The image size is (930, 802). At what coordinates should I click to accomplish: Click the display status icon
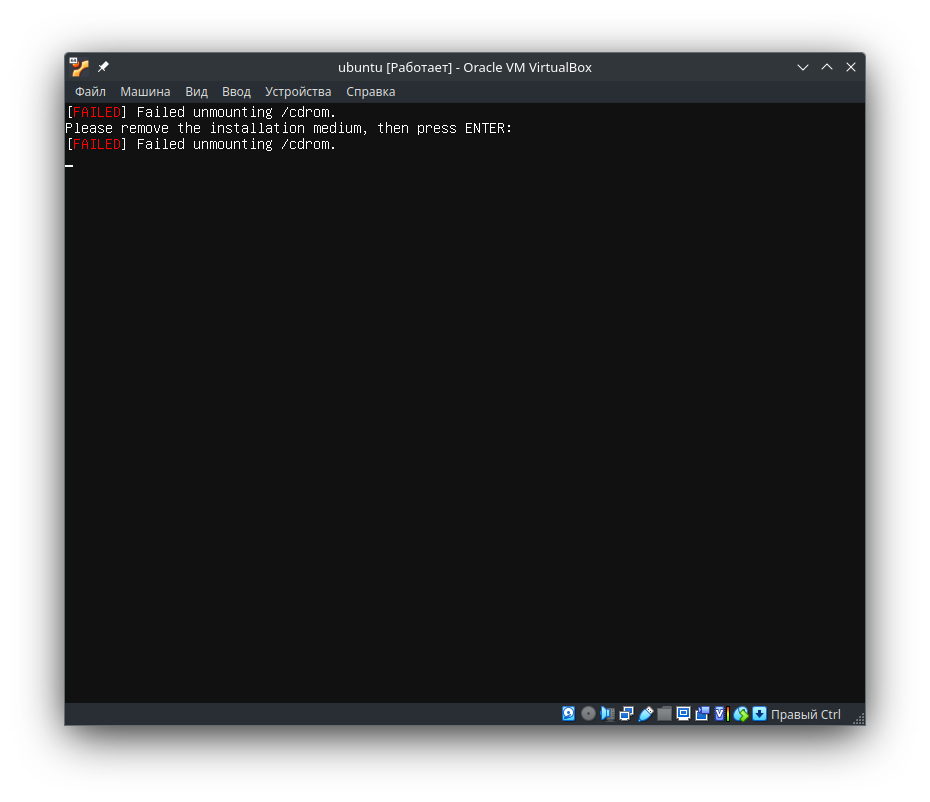coord(683,714)
